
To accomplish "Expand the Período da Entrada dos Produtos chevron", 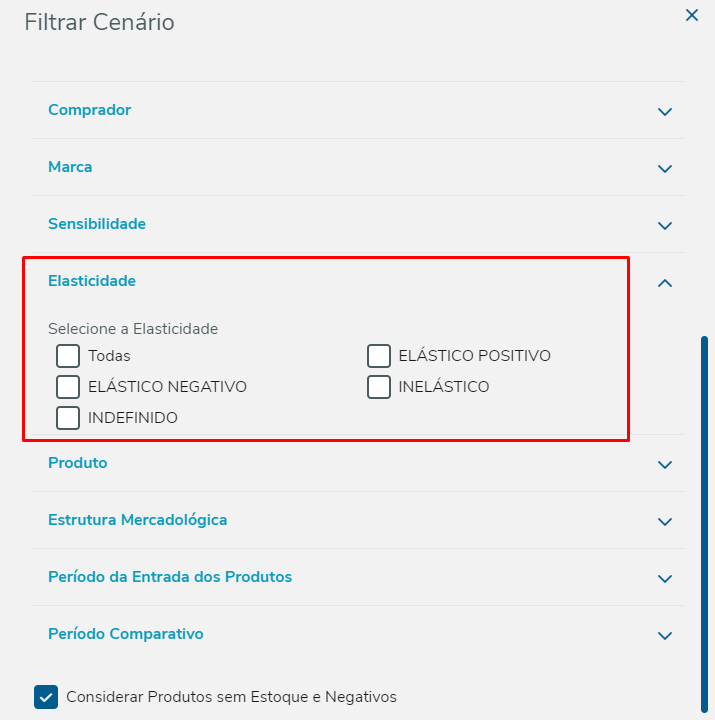I will pos(665,578).
